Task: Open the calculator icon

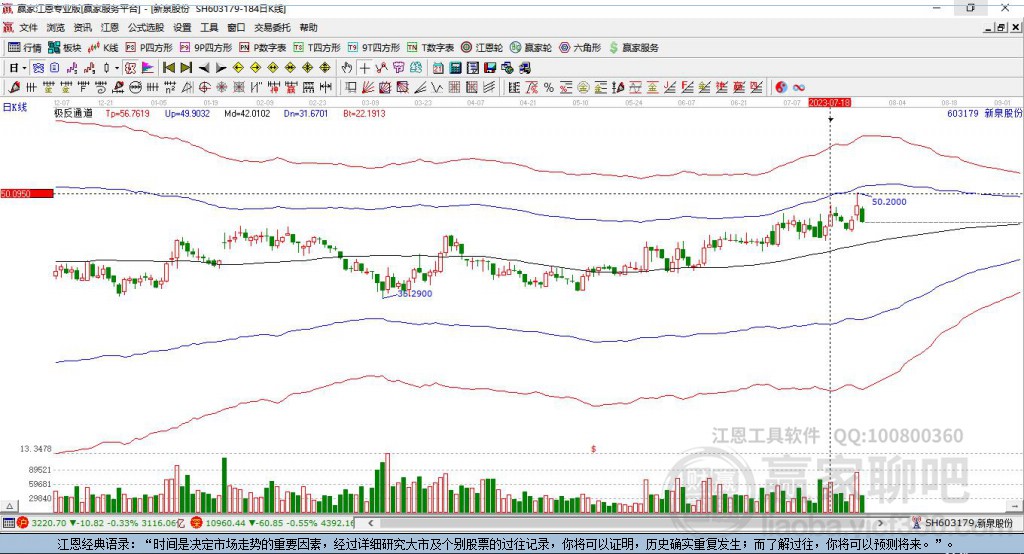Action: [455, 68]
